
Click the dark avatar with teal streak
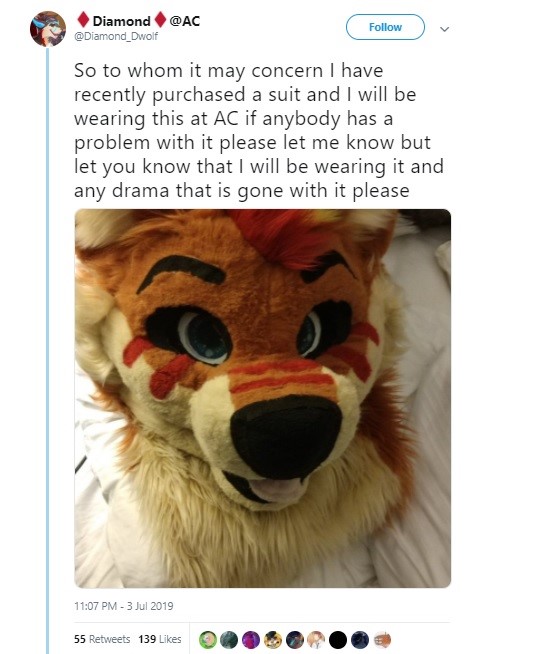(x=294, y=639)
